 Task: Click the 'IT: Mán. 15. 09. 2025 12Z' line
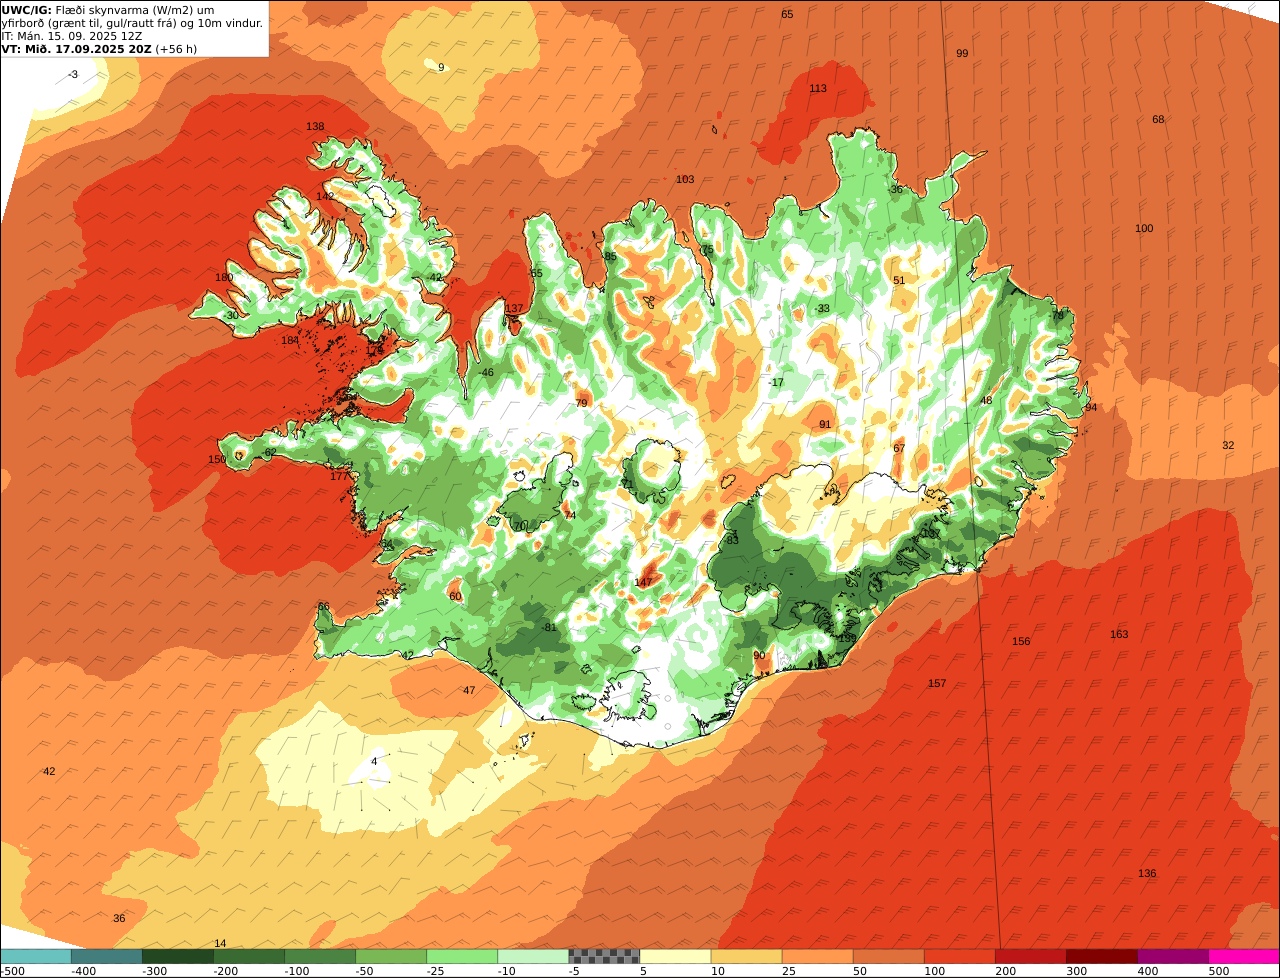click(x=71, y=36)
